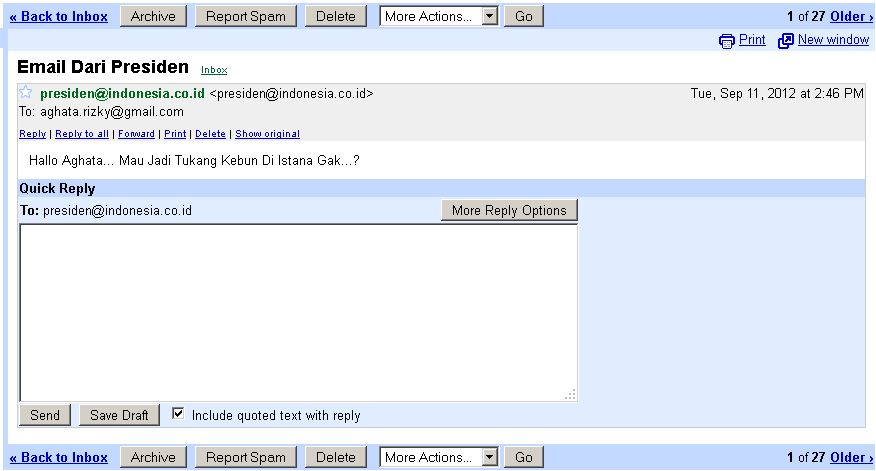Image resolution: width=876 pixels, height=471 pixels.
Task: Open the bottom More Actions dropdown
Action: point(439,457)
